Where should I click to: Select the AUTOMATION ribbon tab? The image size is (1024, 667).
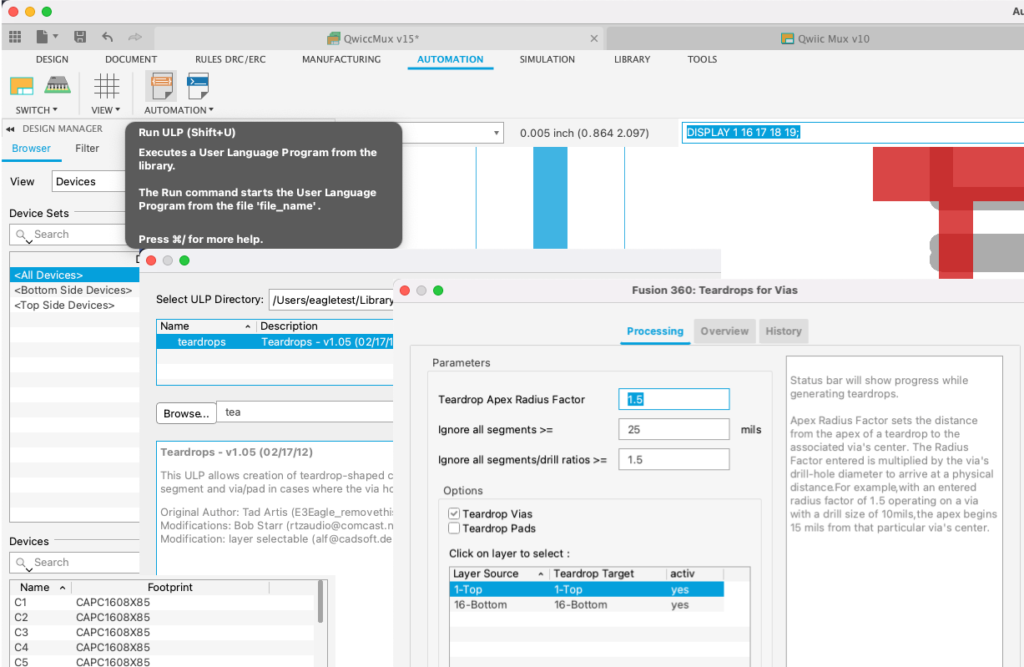click(x=450, y=59)
